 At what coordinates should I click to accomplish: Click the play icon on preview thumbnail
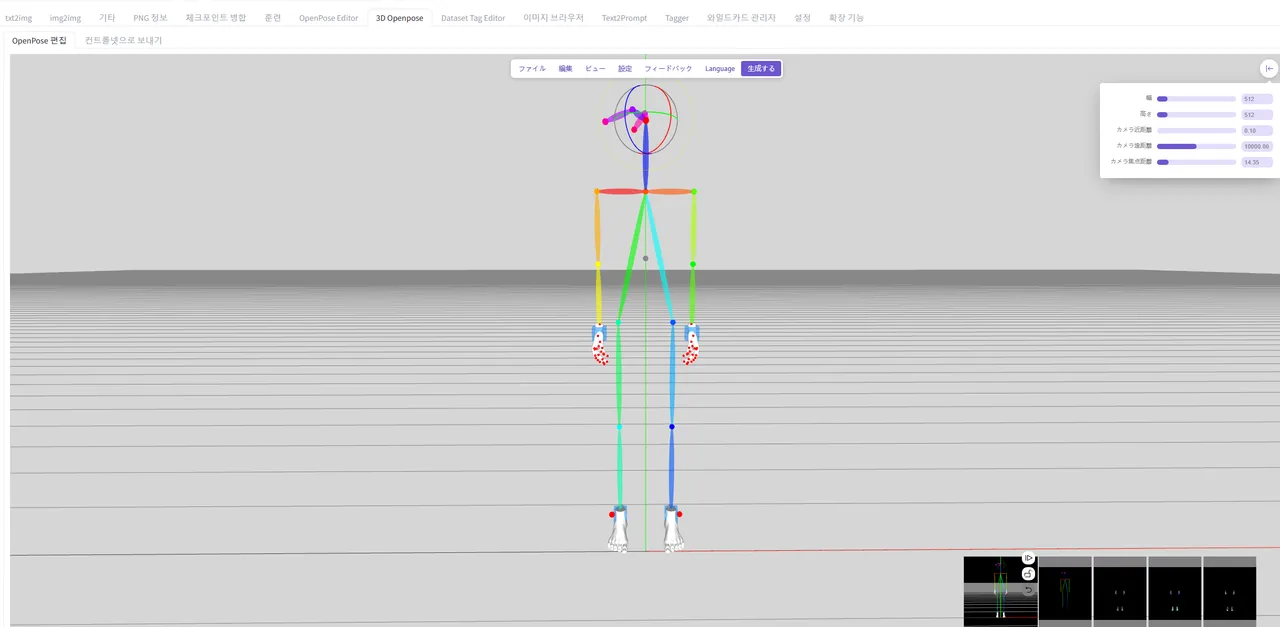(x=1028, y=558)
